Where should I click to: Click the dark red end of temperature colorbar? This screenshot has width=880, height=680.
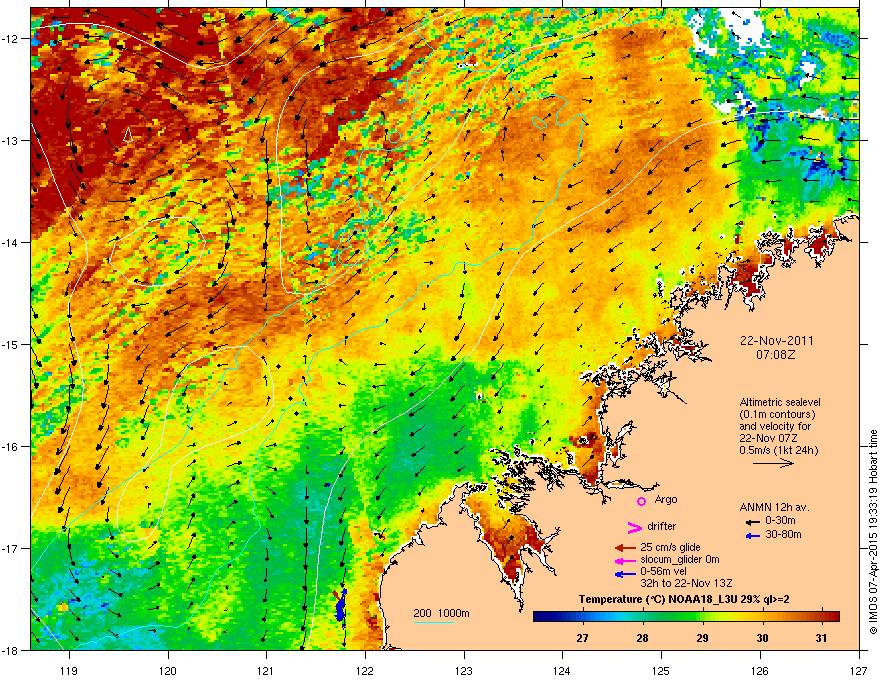[833, 617]
